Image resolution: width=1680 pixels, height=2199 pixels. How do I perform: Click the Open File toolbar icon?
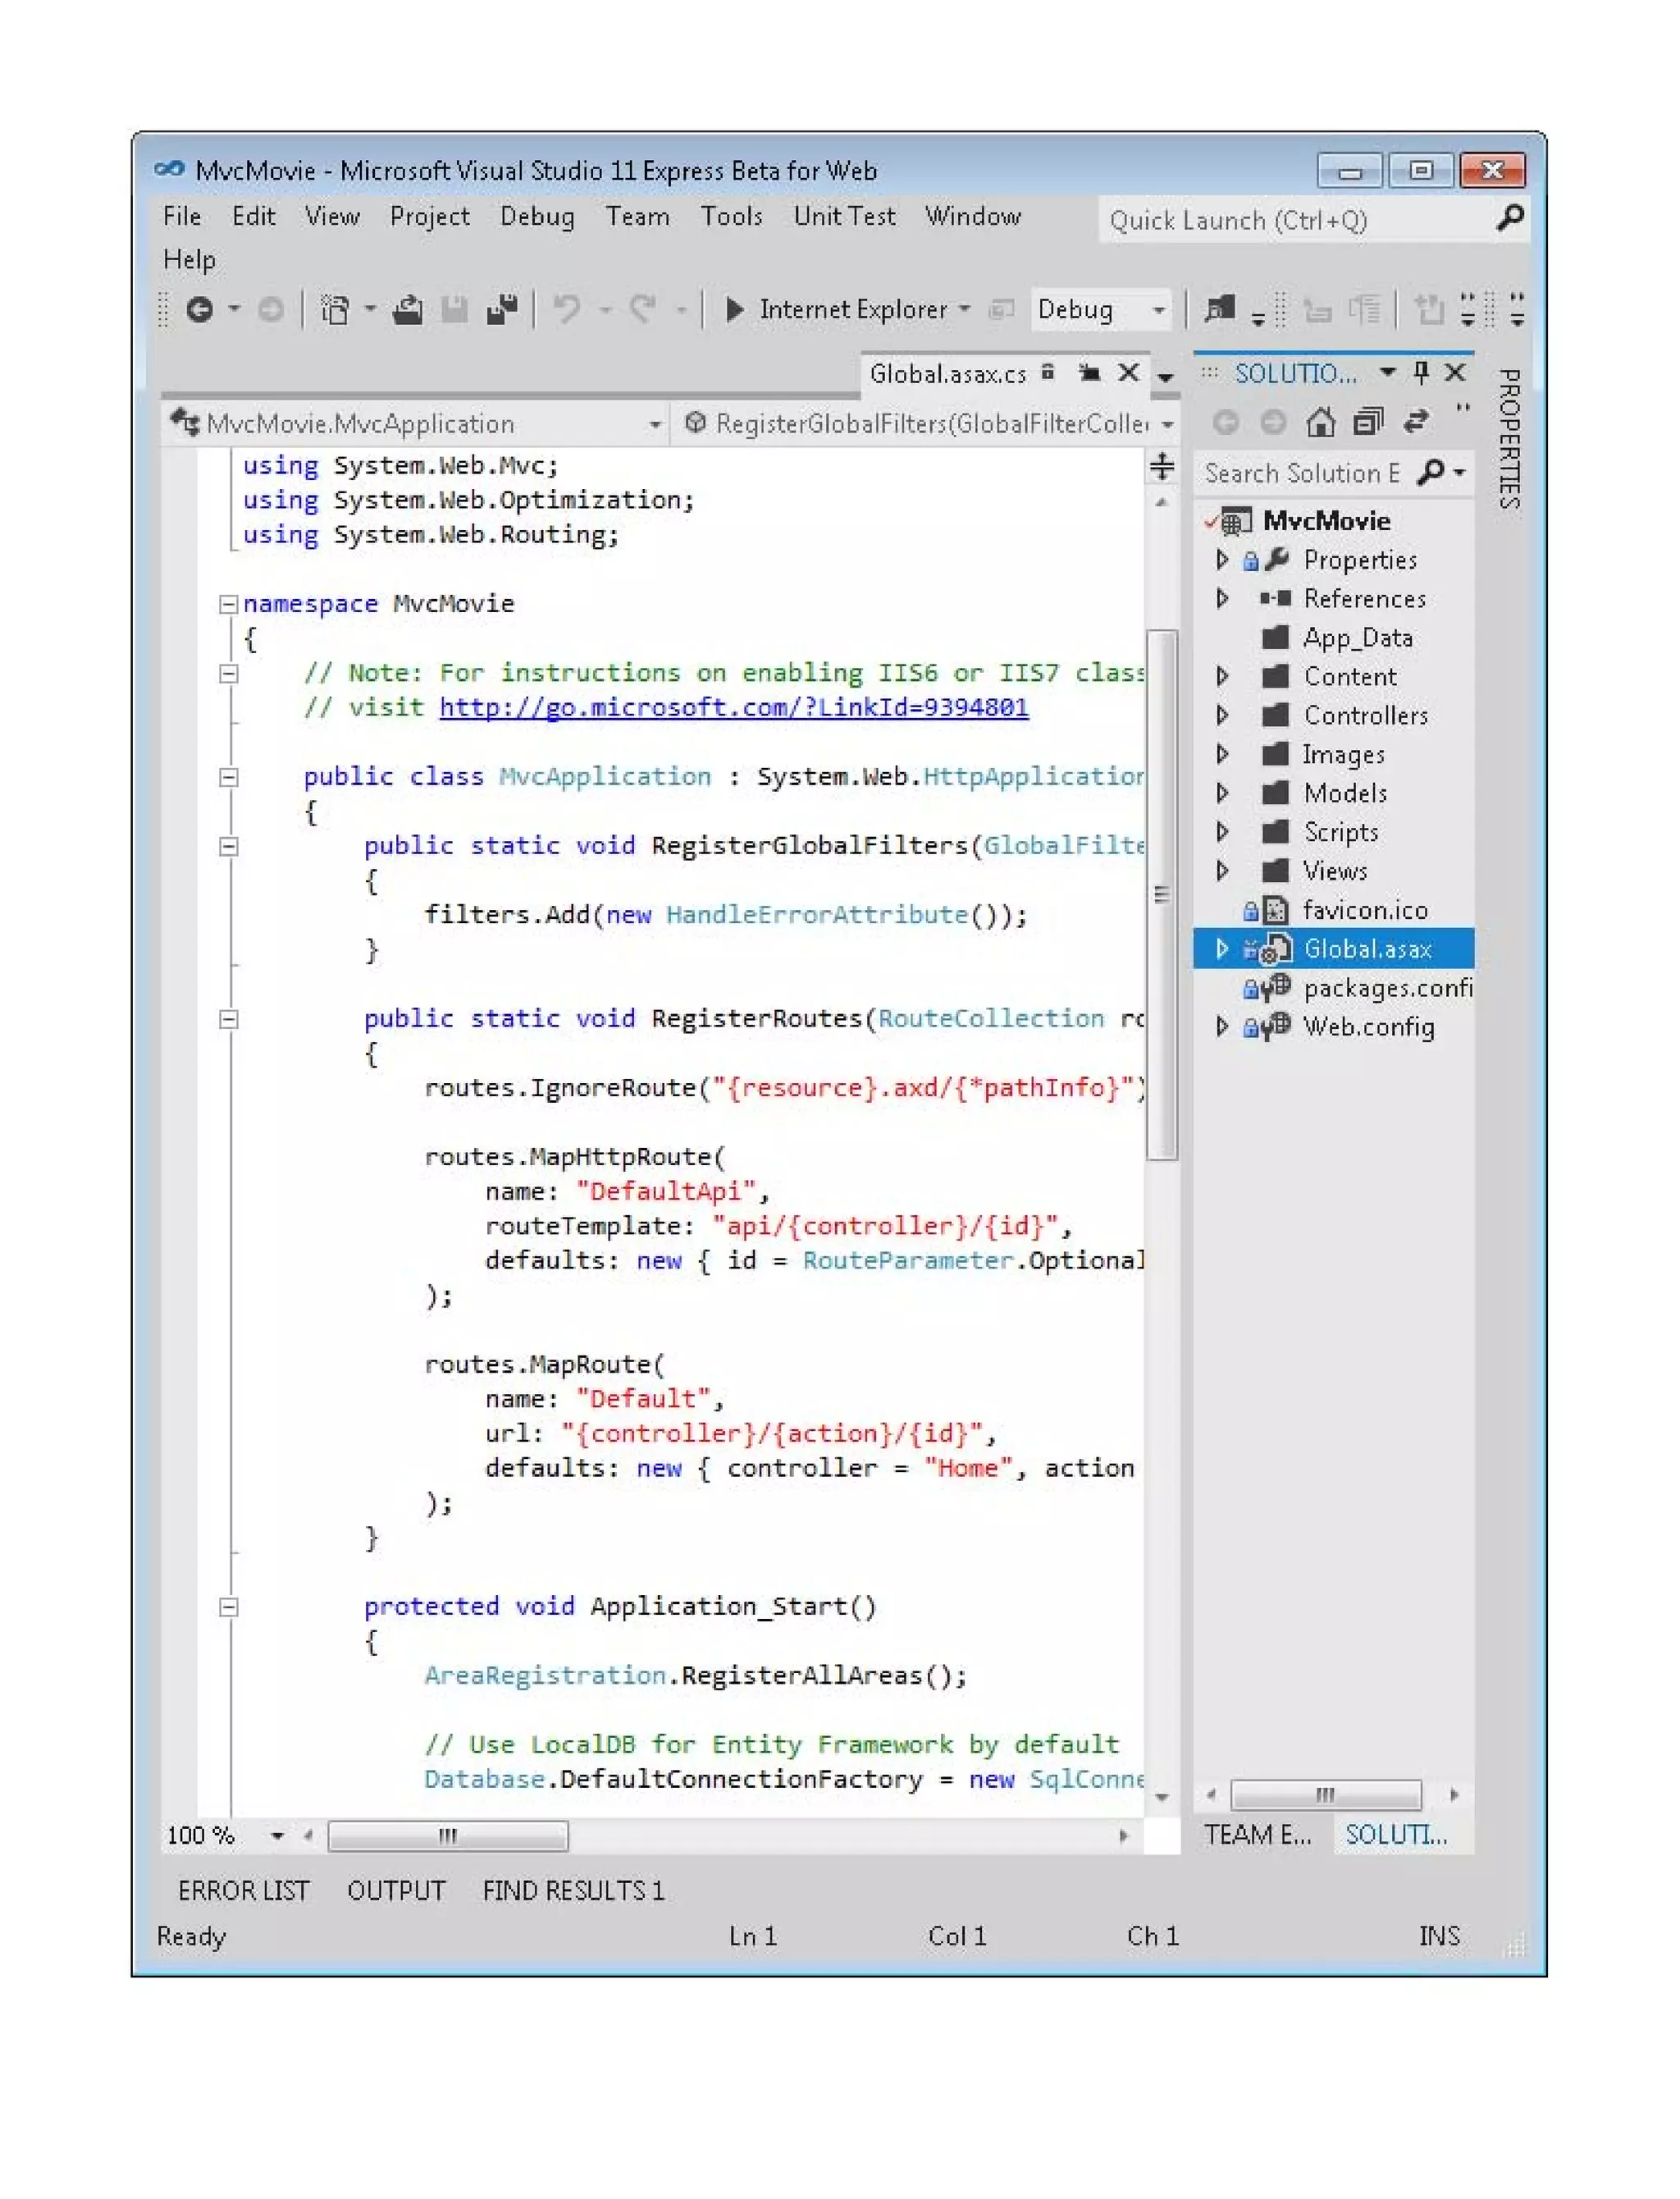click(x=407, y=310)
